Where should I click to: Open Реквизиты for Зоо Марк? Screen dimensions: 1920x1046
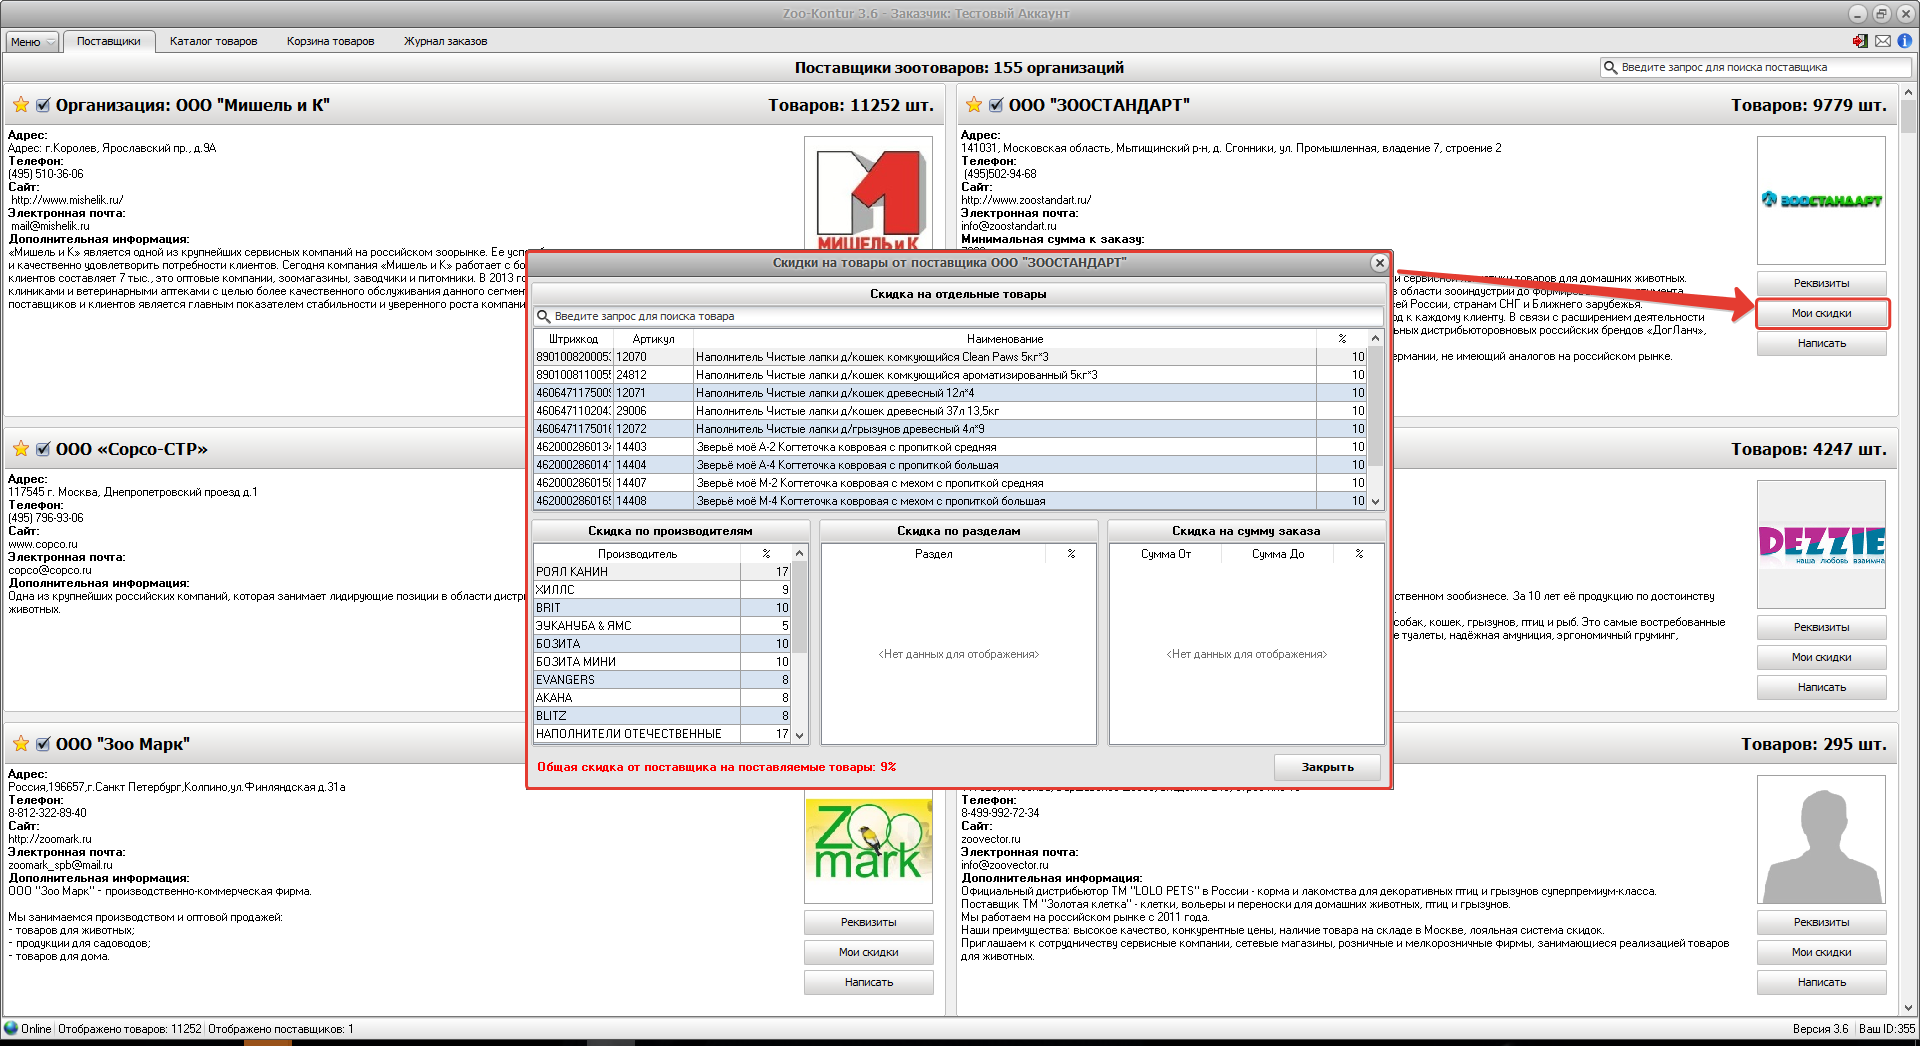click(868, 922)
